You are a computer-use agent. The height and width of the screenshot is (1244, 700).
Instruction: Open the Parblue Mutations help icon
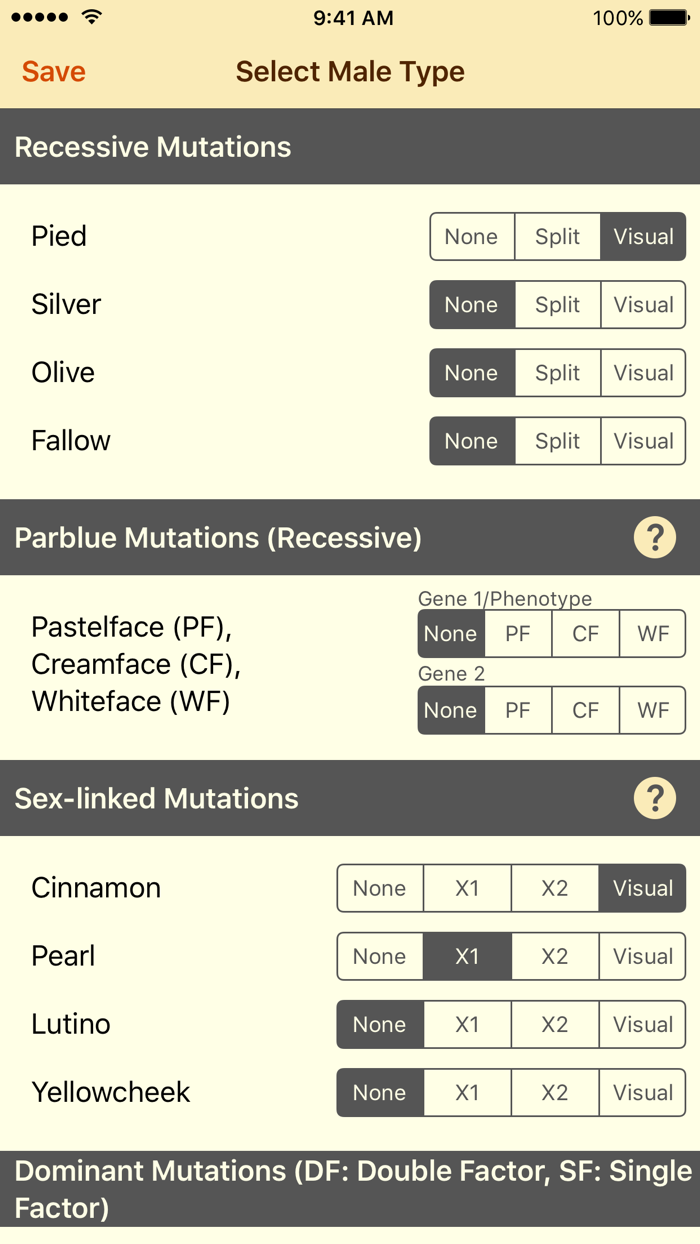point(655,537)
